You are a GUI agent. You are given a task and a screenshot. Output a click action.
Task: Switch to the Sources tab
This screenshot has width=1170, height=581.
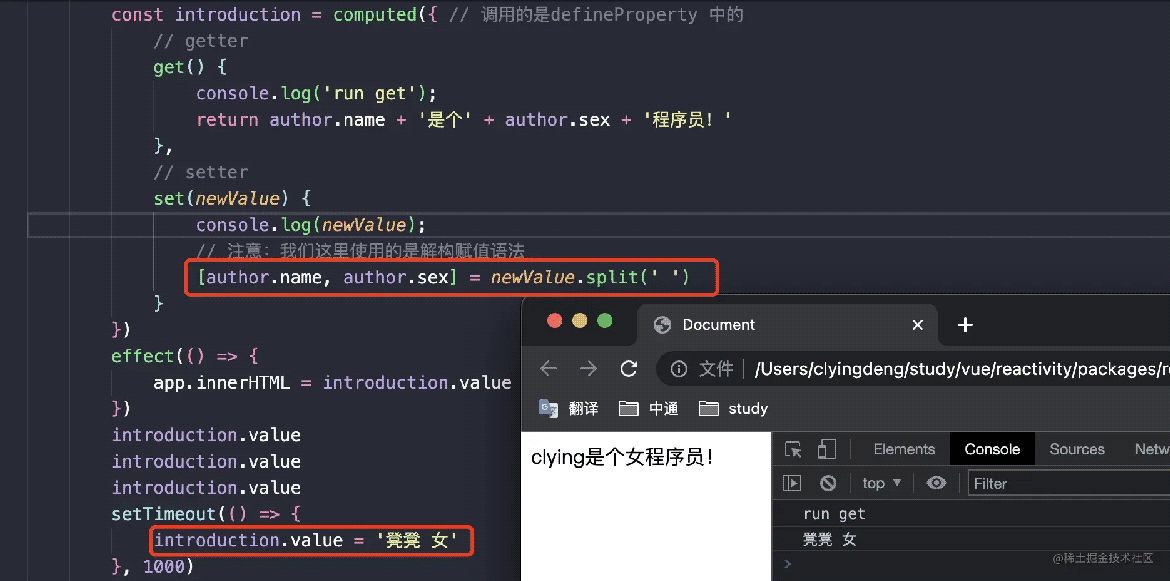(1077, 449)
